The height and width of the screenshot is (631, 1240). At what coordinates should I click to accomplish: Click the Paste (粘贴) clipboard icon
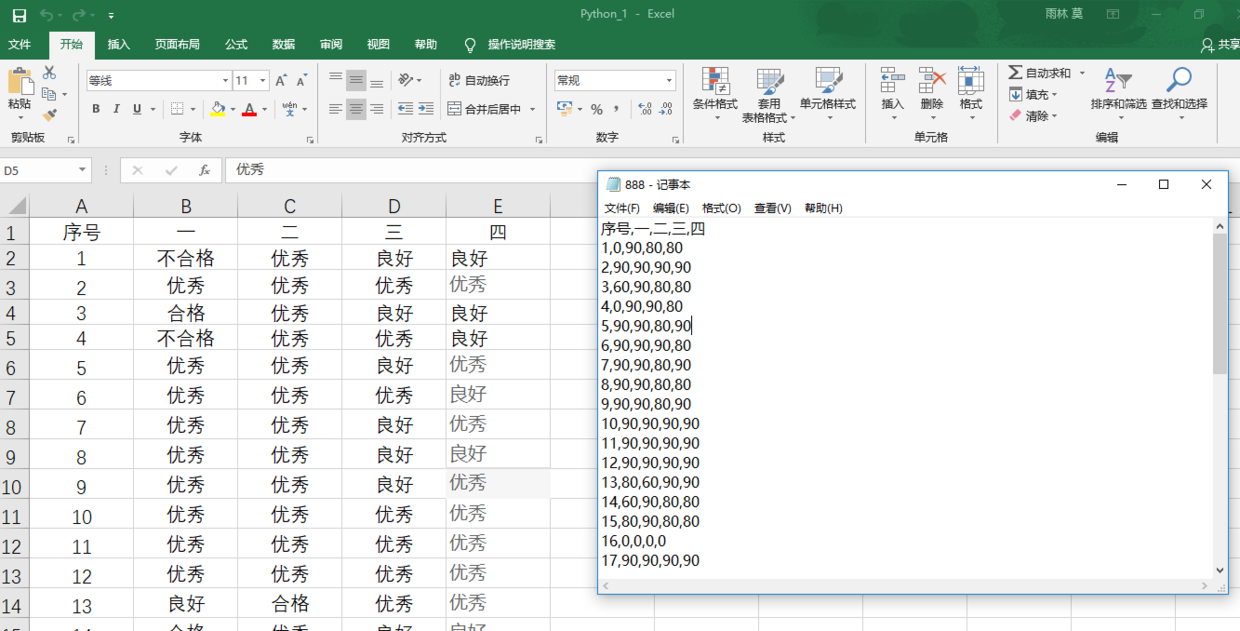pos(19,81)
